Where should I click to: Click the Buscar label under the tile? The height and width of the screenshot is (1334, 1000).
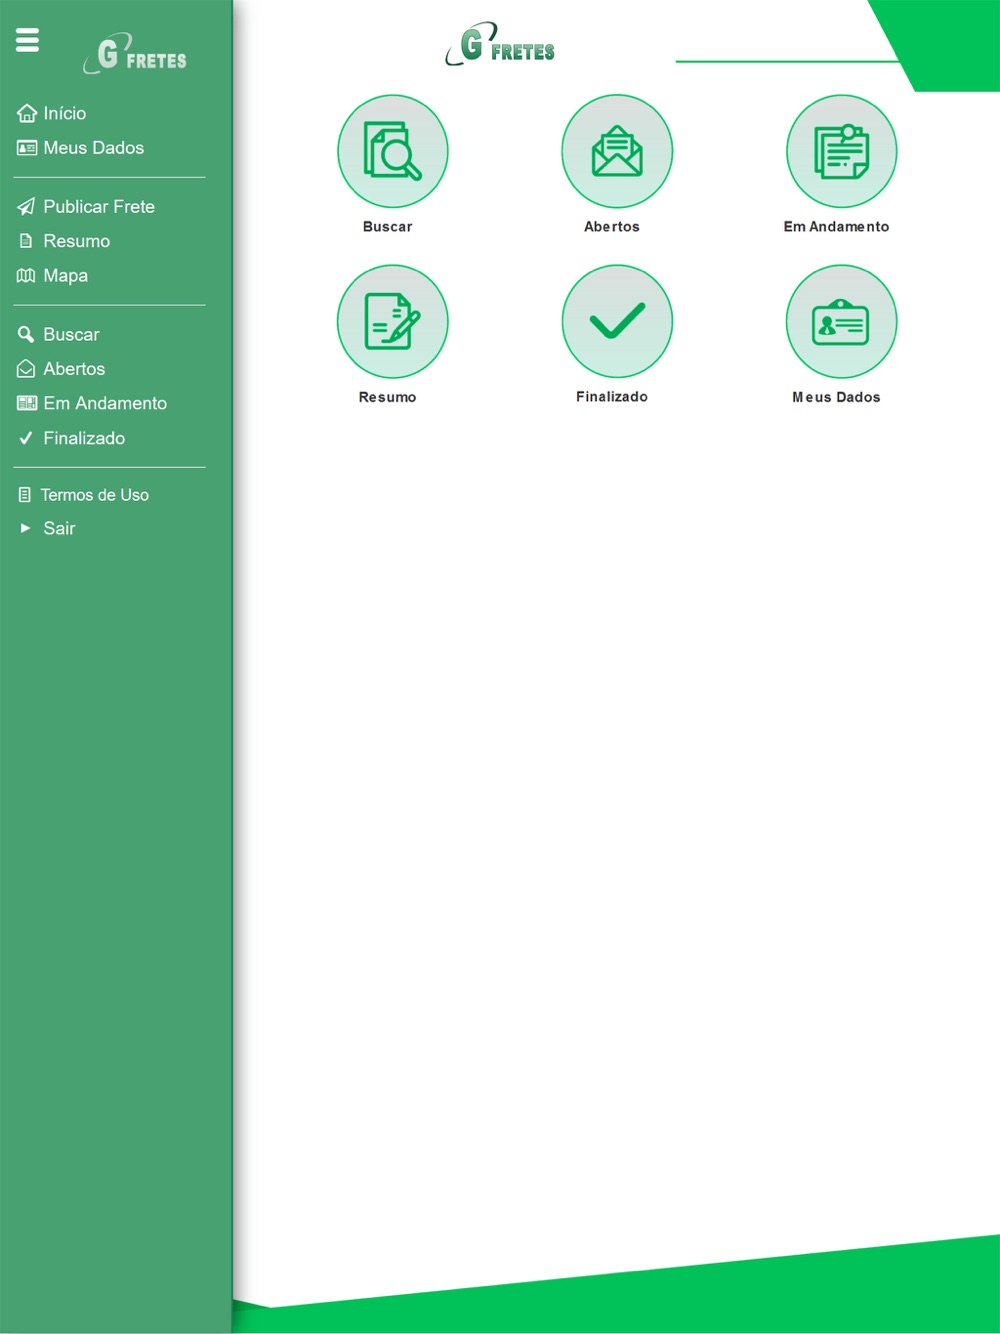click(388, 227)
